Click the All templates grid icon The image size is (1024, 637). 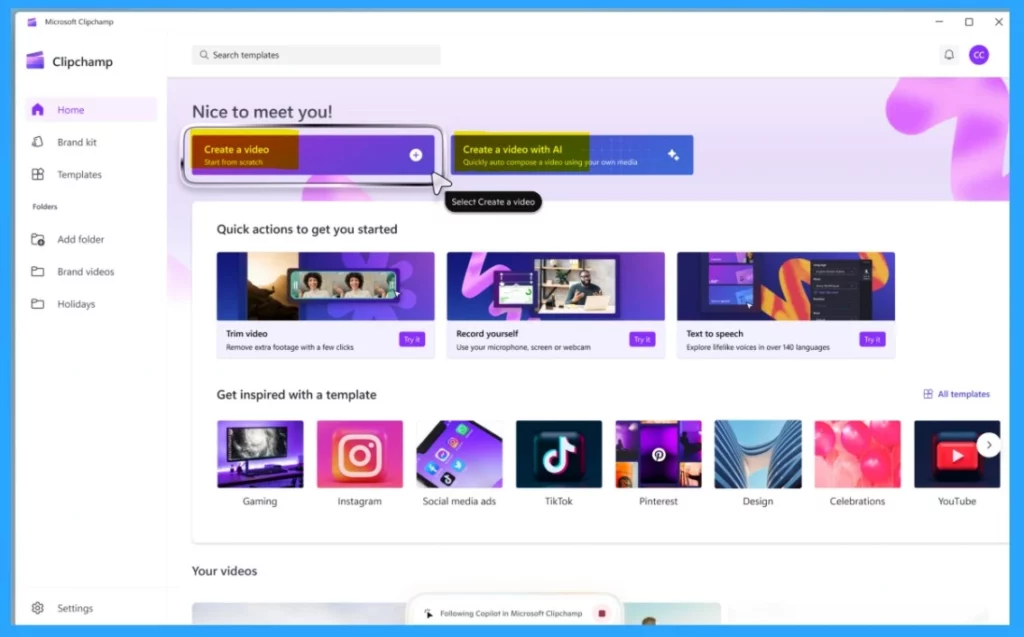coord(927,394)
